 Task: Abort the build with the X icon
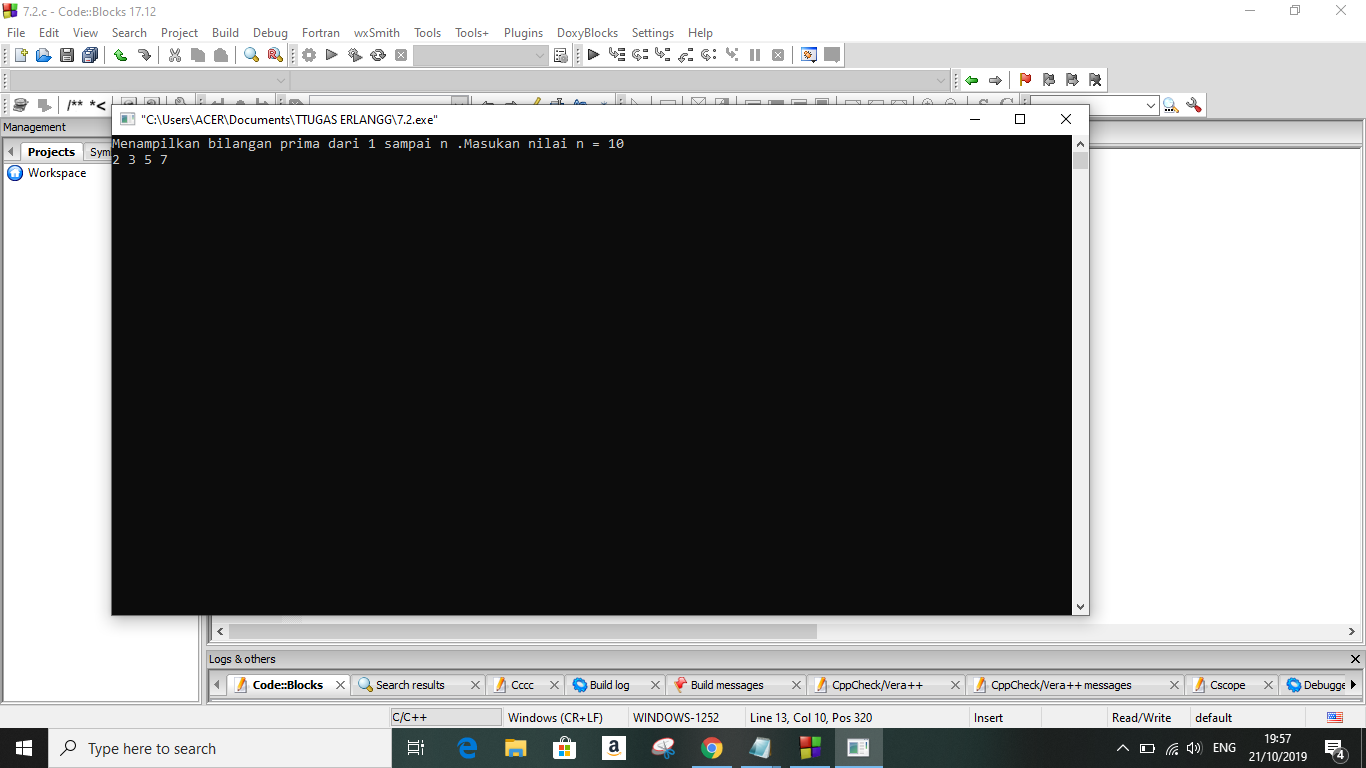point(401,55)
